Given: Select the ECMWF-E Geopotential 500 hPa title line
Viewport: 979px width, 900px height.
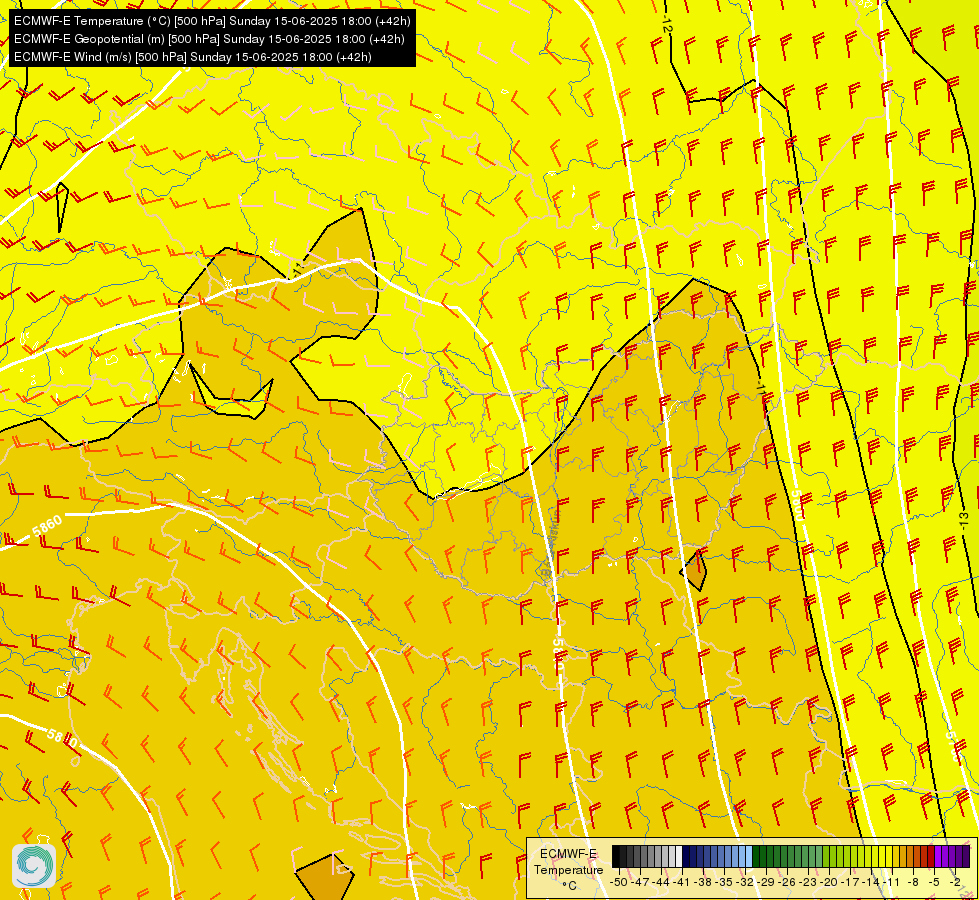Looking at the screenshot, I should pos(209,39).
